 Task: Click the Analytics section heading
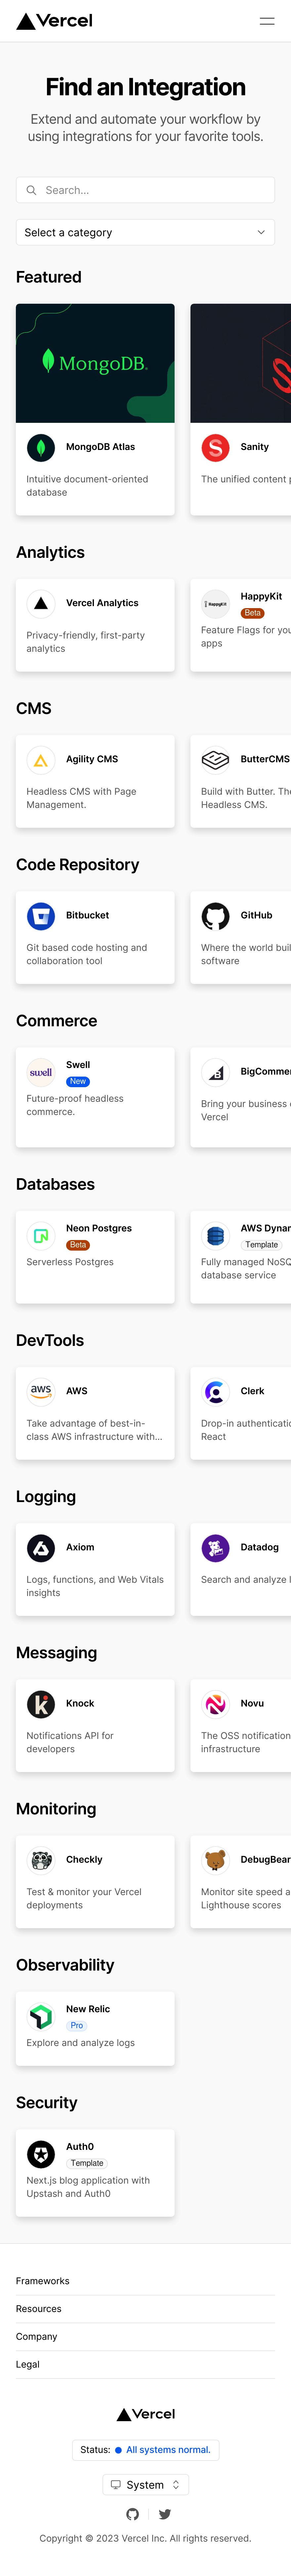(x=50, y=552)
